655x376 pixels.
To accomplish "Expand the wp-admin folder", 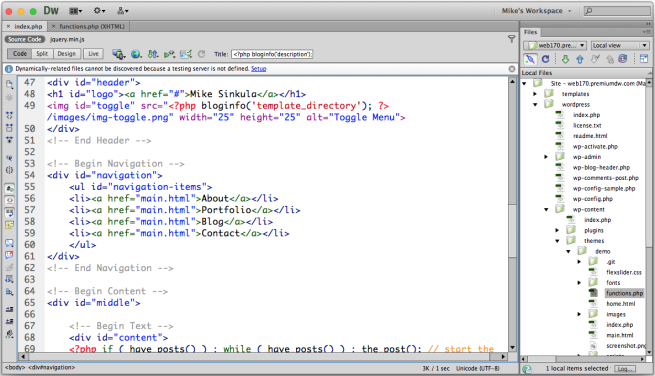I will 546,157.
